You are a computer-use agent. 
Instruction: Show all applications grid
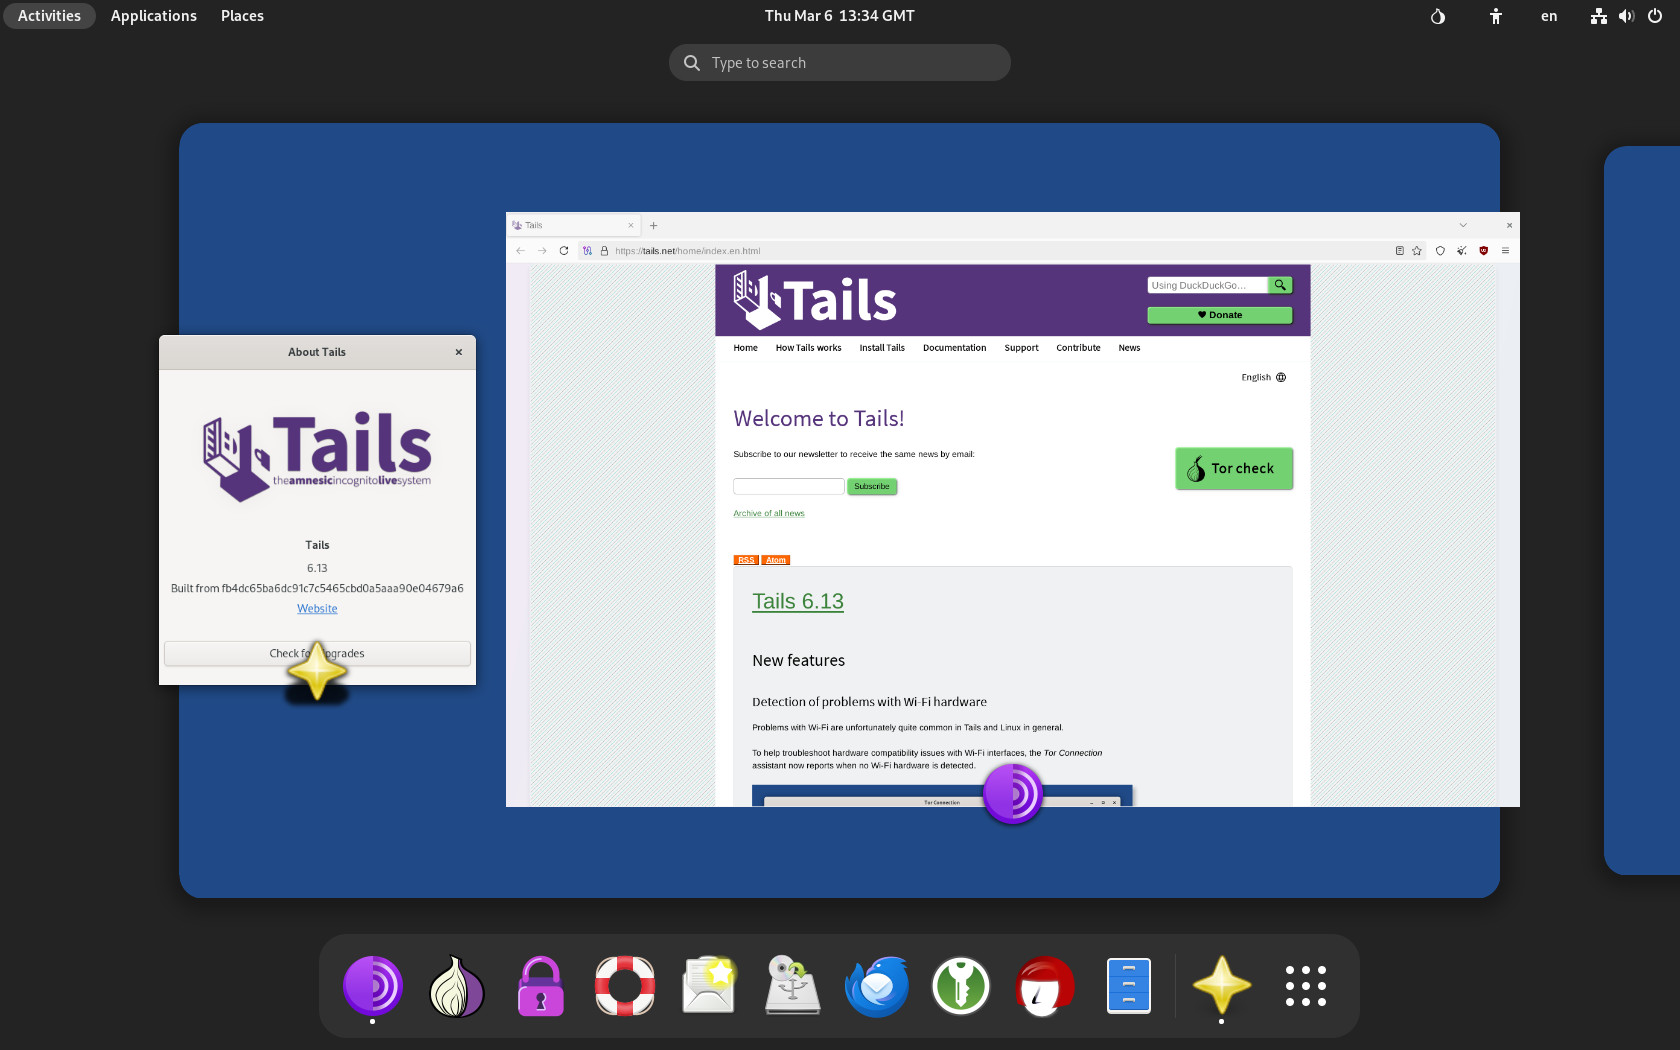point(1305,986)
